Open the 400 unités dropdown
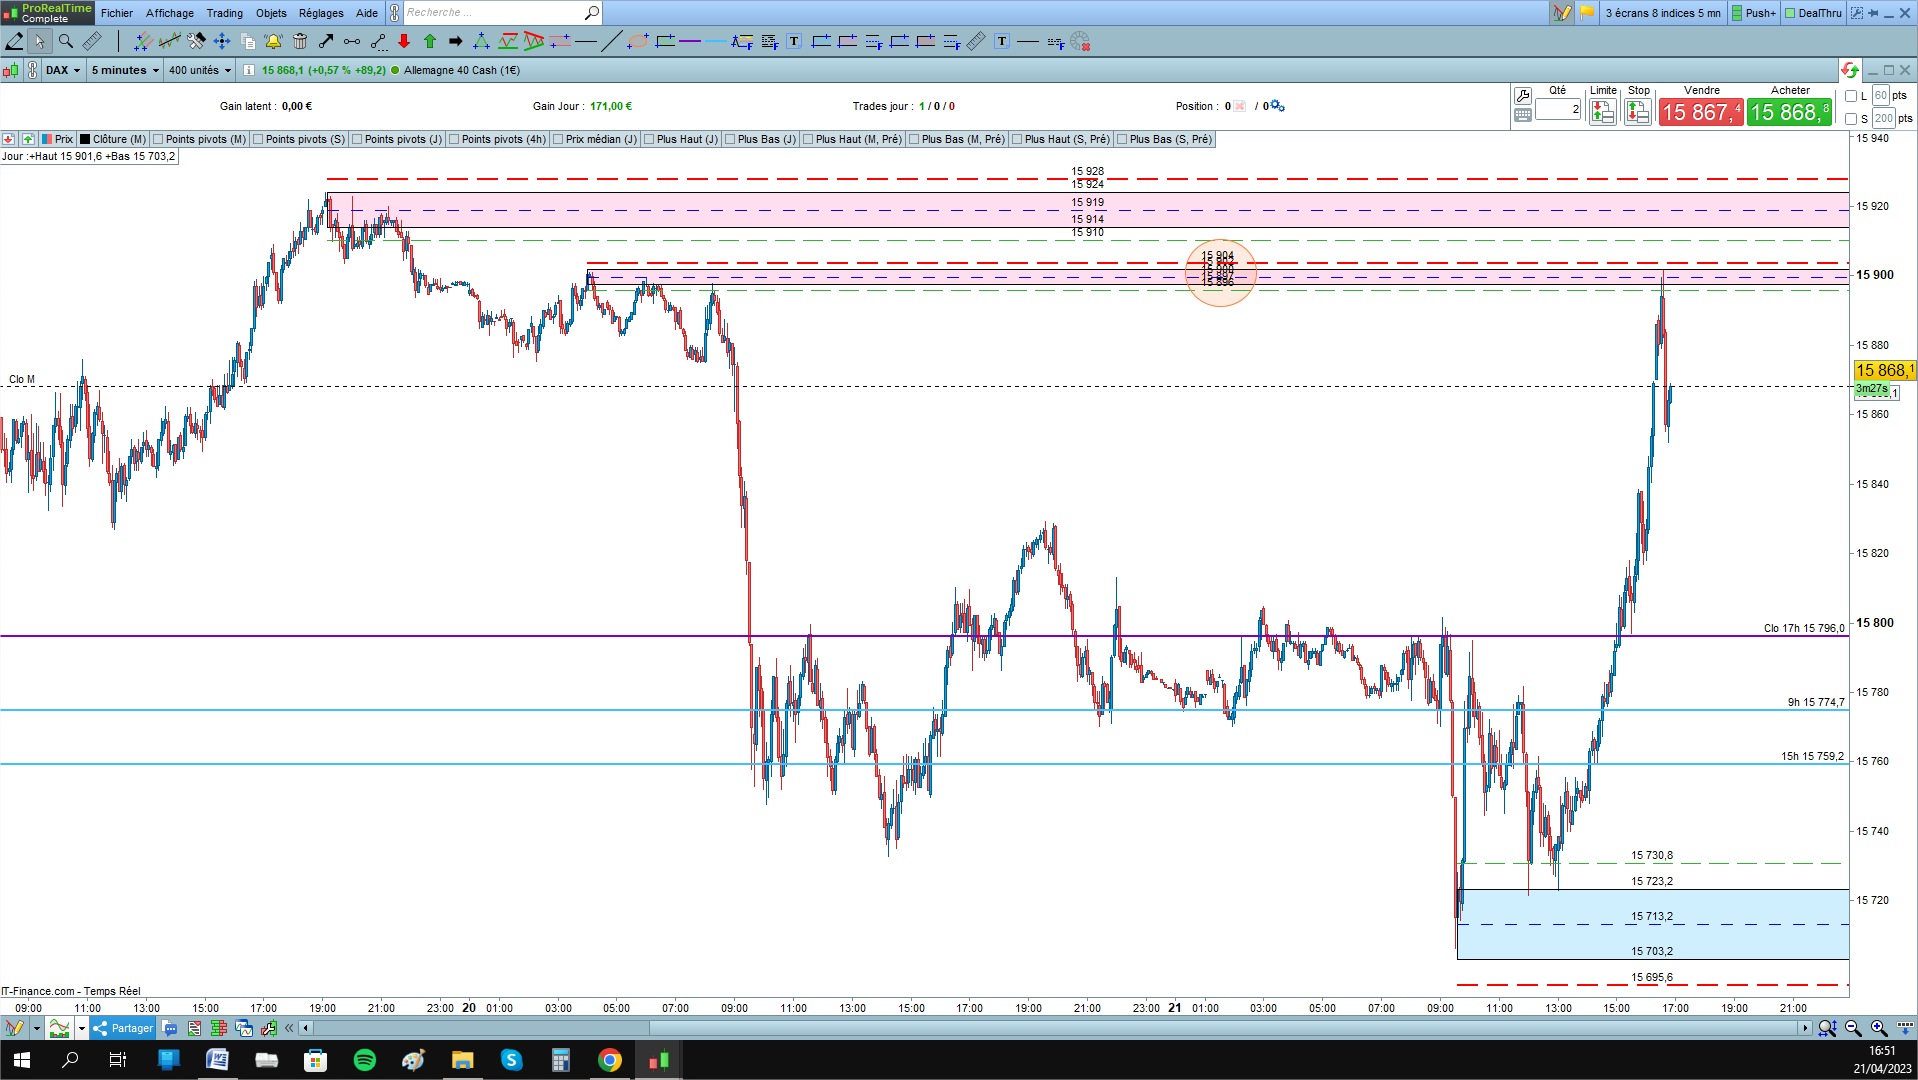The width and height of the screenshot is (1918, 1080). (x=199, y=70)
